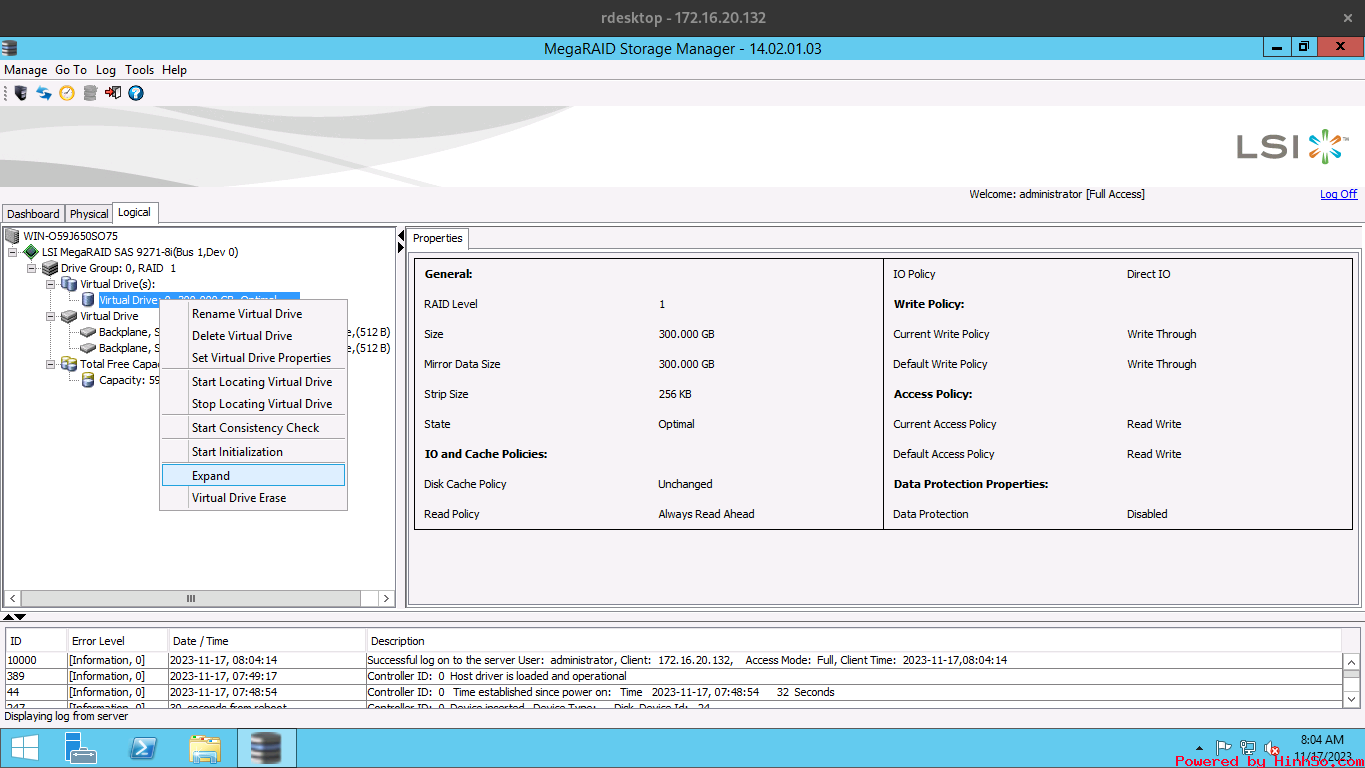
Task: Click the Log Off link
Action: pos(1338,194)
